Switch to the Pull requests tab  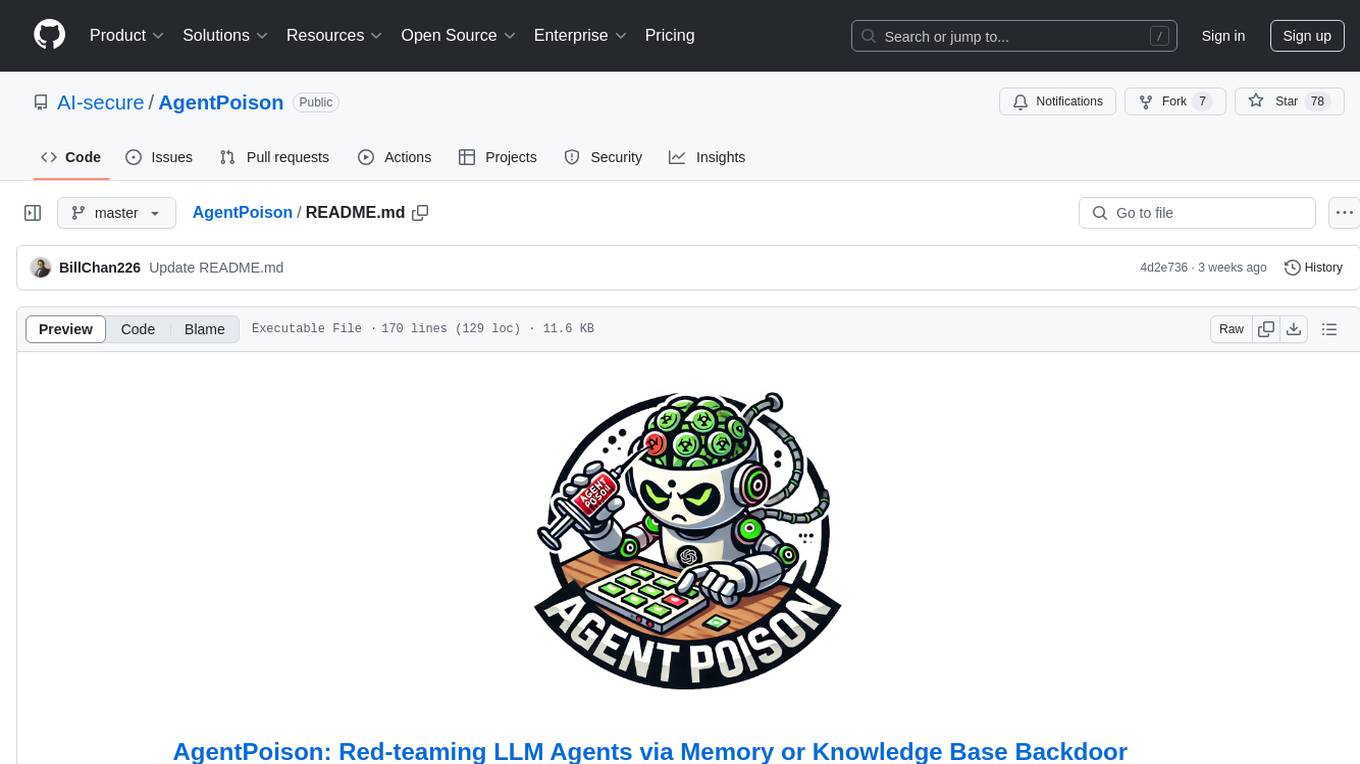274,157
